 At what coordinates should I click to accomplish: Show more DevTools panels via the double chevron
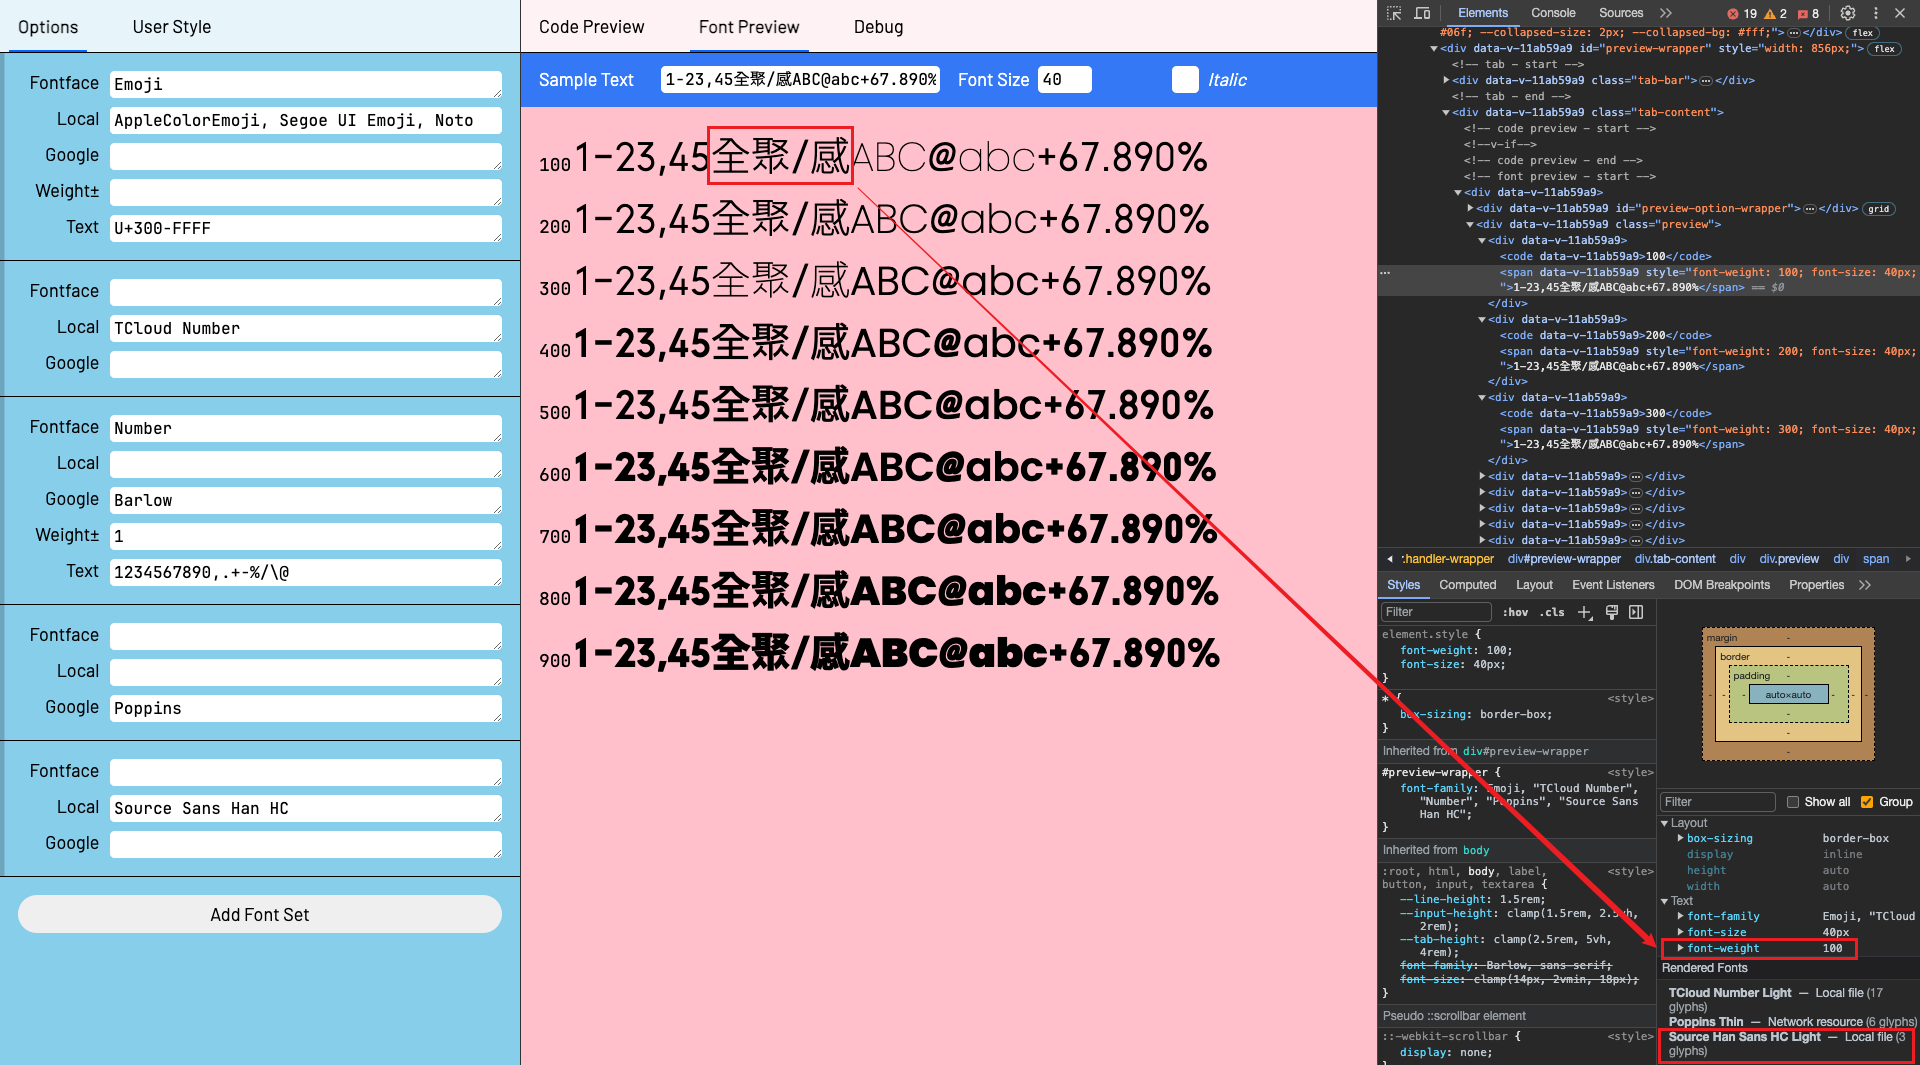coord(1665,13)
